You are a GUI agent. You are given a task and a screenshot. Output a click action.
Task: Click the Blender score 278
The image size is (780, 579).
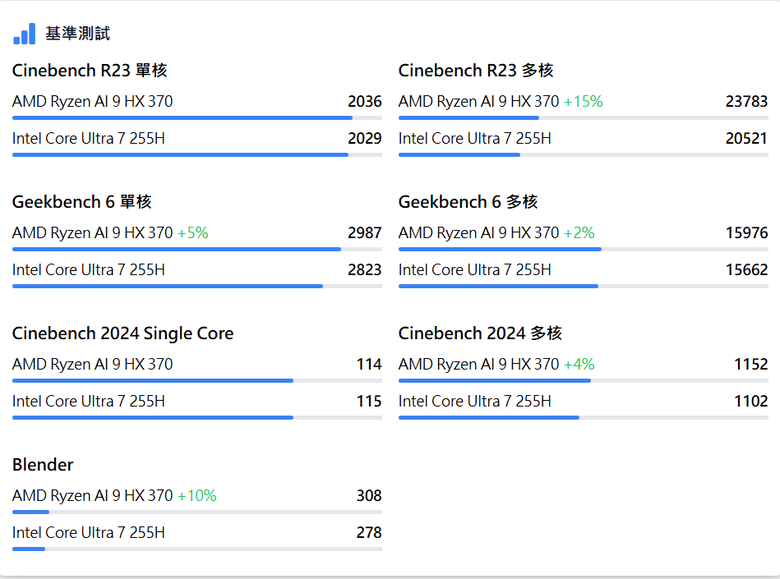pyautogui.click(x=369, y=532)
